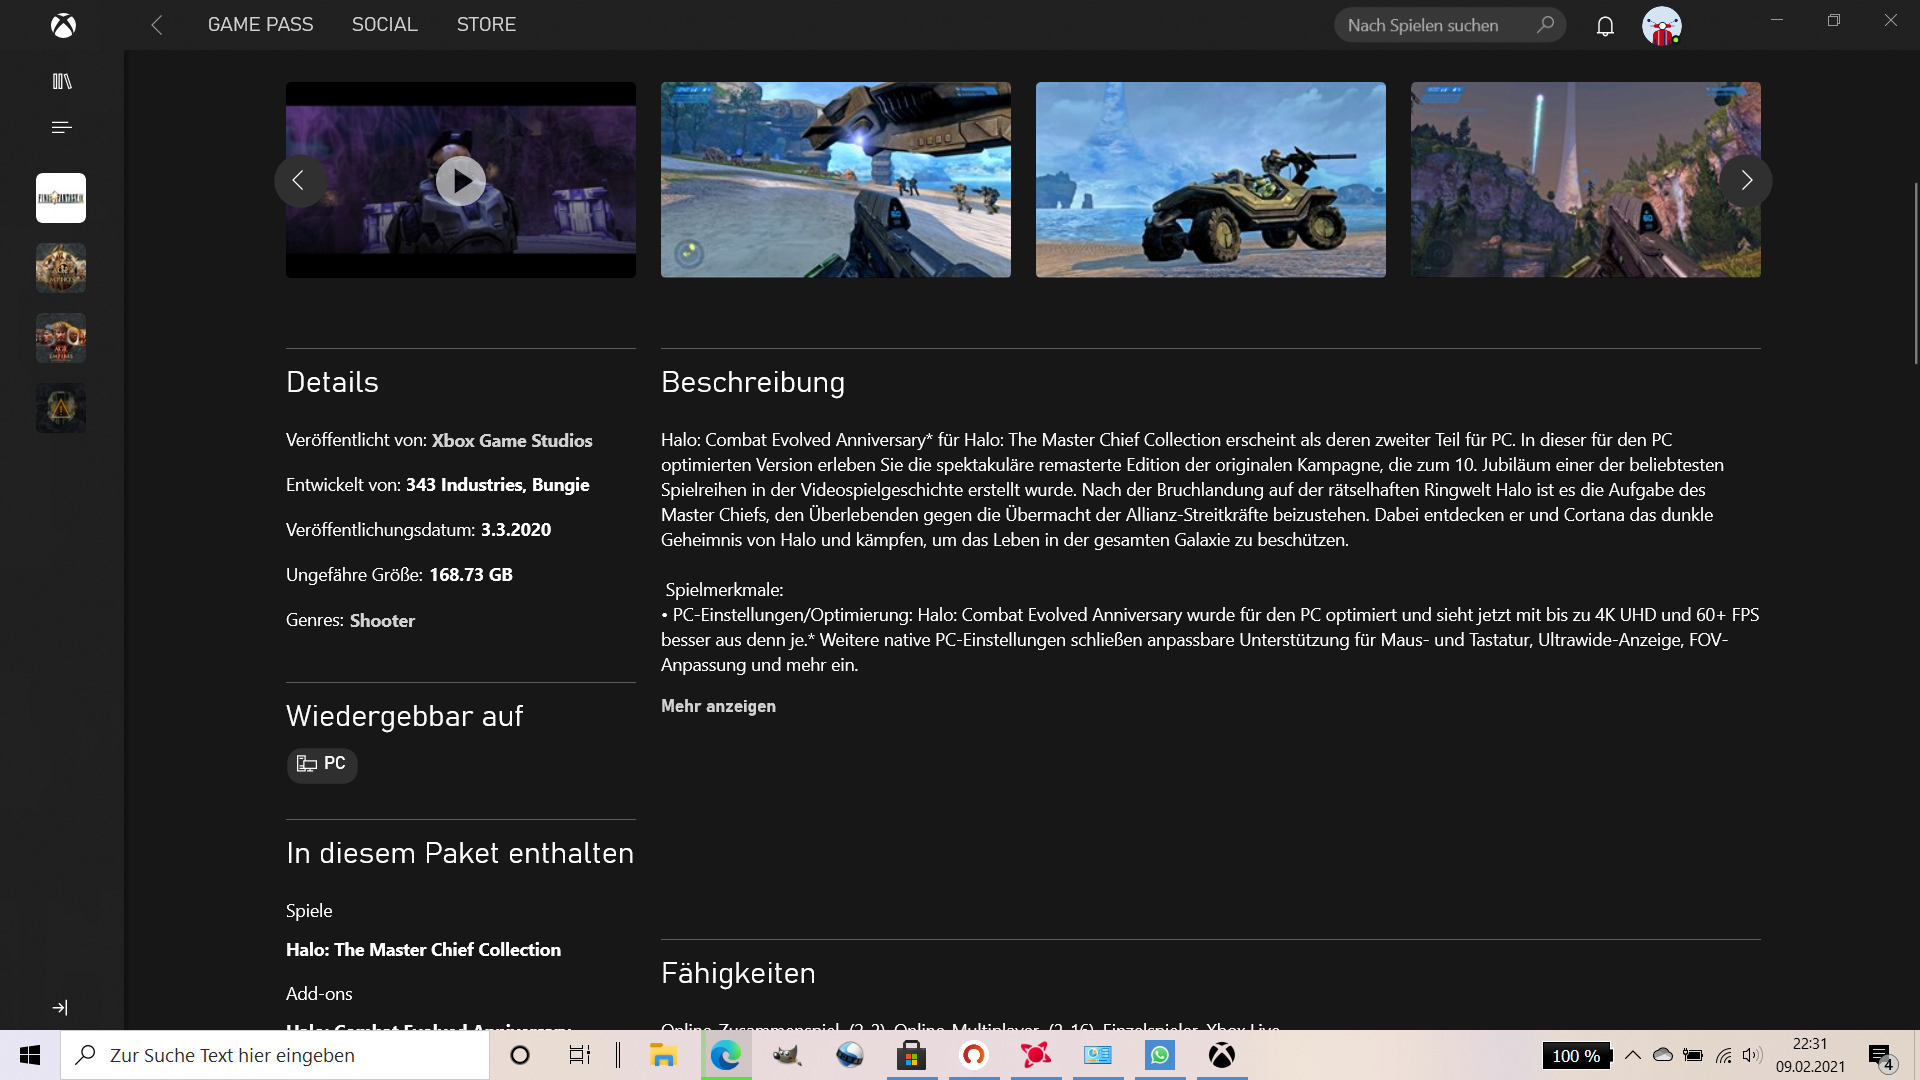Open the Warthog vehicle screenshot thumbnail
This screenshot has width=1920, height=1080.
tap(1210, 180)
